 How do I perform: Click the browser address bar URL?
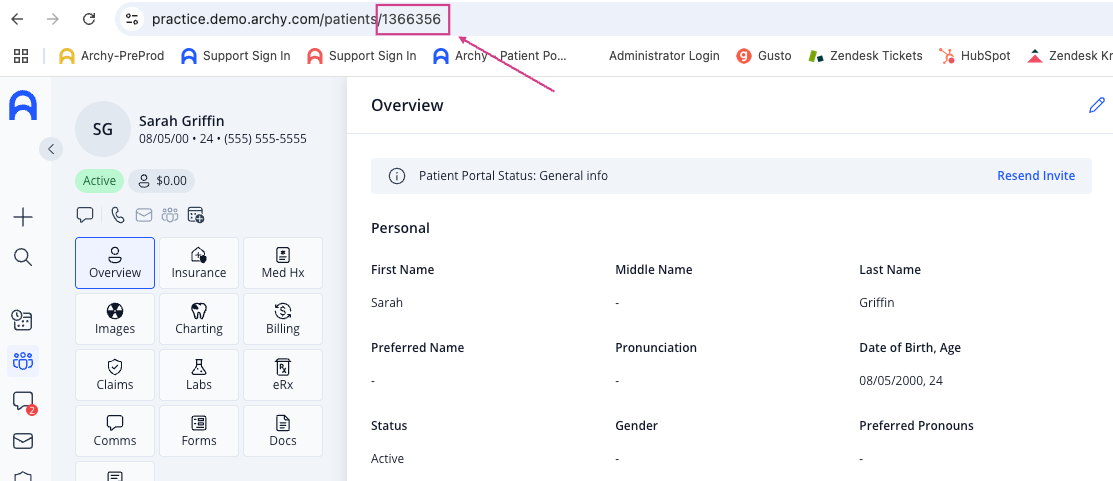click(296, 20)
